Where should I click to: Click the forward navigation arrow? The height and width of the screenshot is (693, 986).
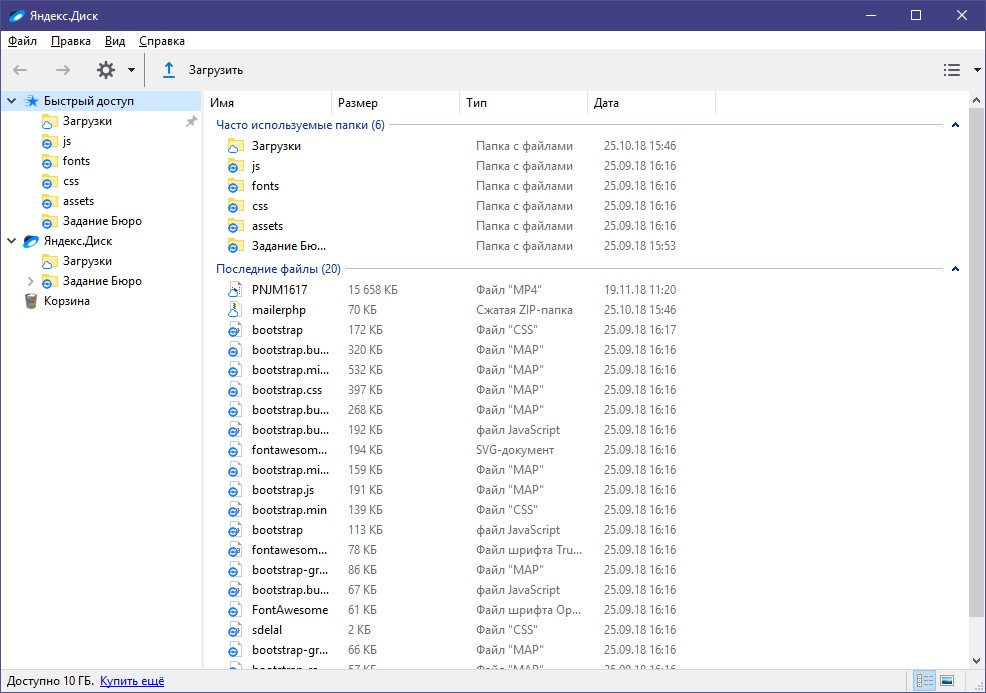click(63, 70)
